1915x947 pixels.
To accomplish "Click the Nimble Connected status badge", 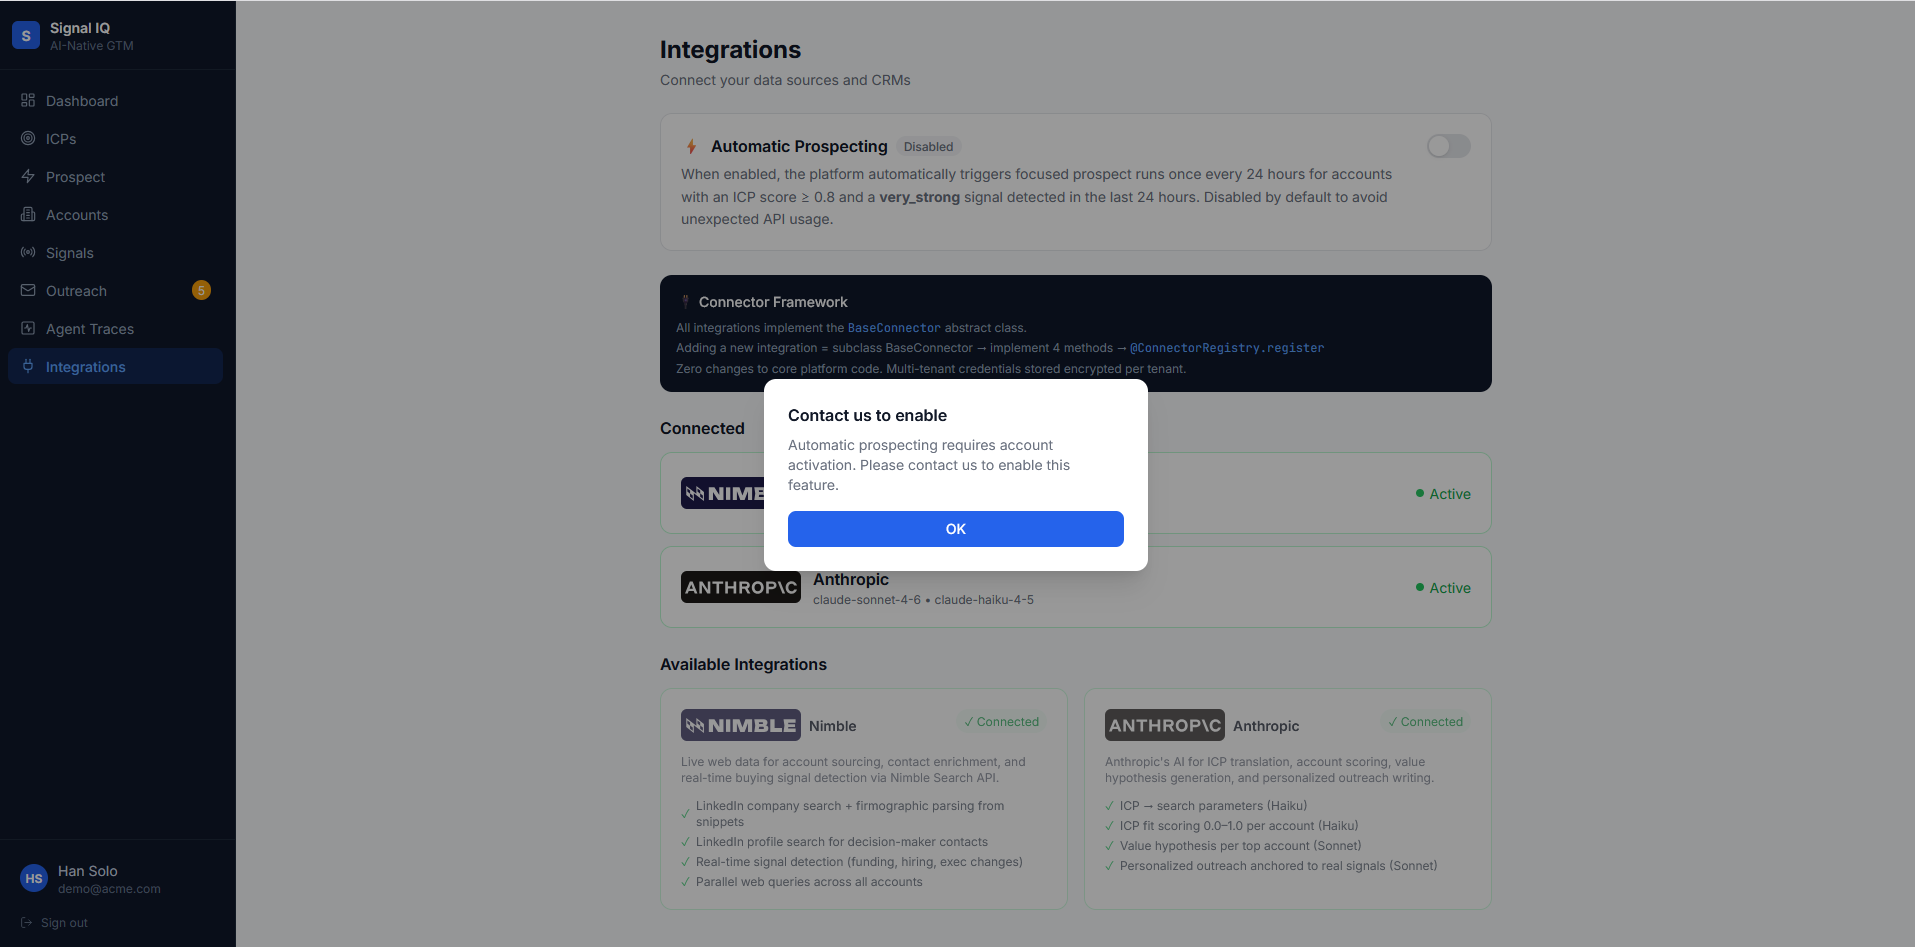I will click(1002, 722).
